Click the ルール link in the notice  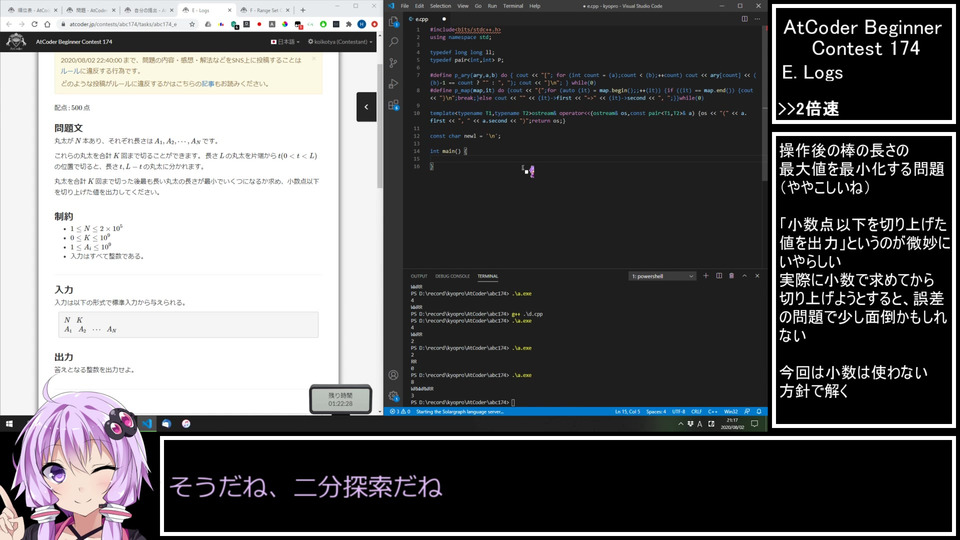tap(70, 72)
